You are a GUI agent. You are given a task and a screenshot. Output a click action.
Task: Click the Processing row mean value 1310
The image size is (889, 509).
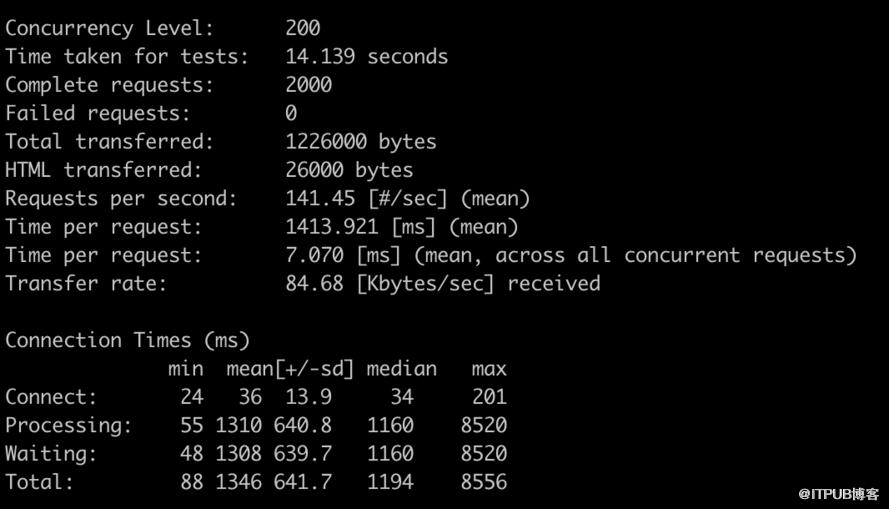point(238,425)
